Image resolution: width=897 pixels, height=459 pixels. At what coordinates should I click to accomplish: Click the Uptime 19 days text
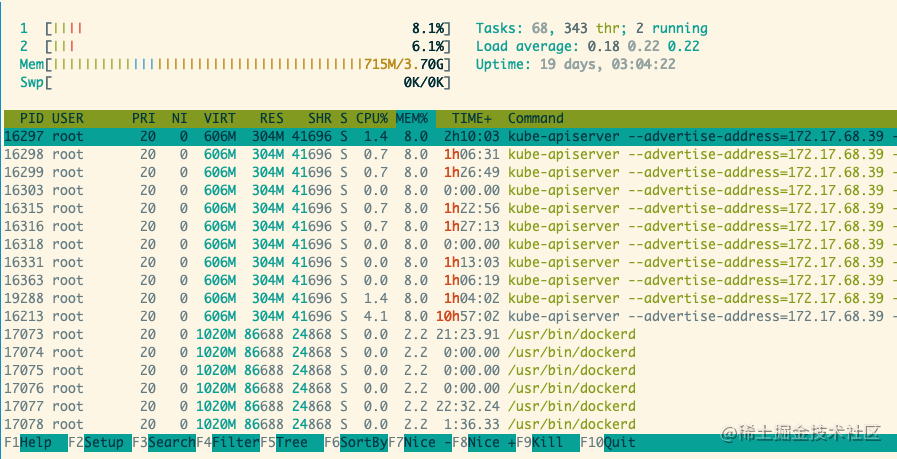click(575, 65)
